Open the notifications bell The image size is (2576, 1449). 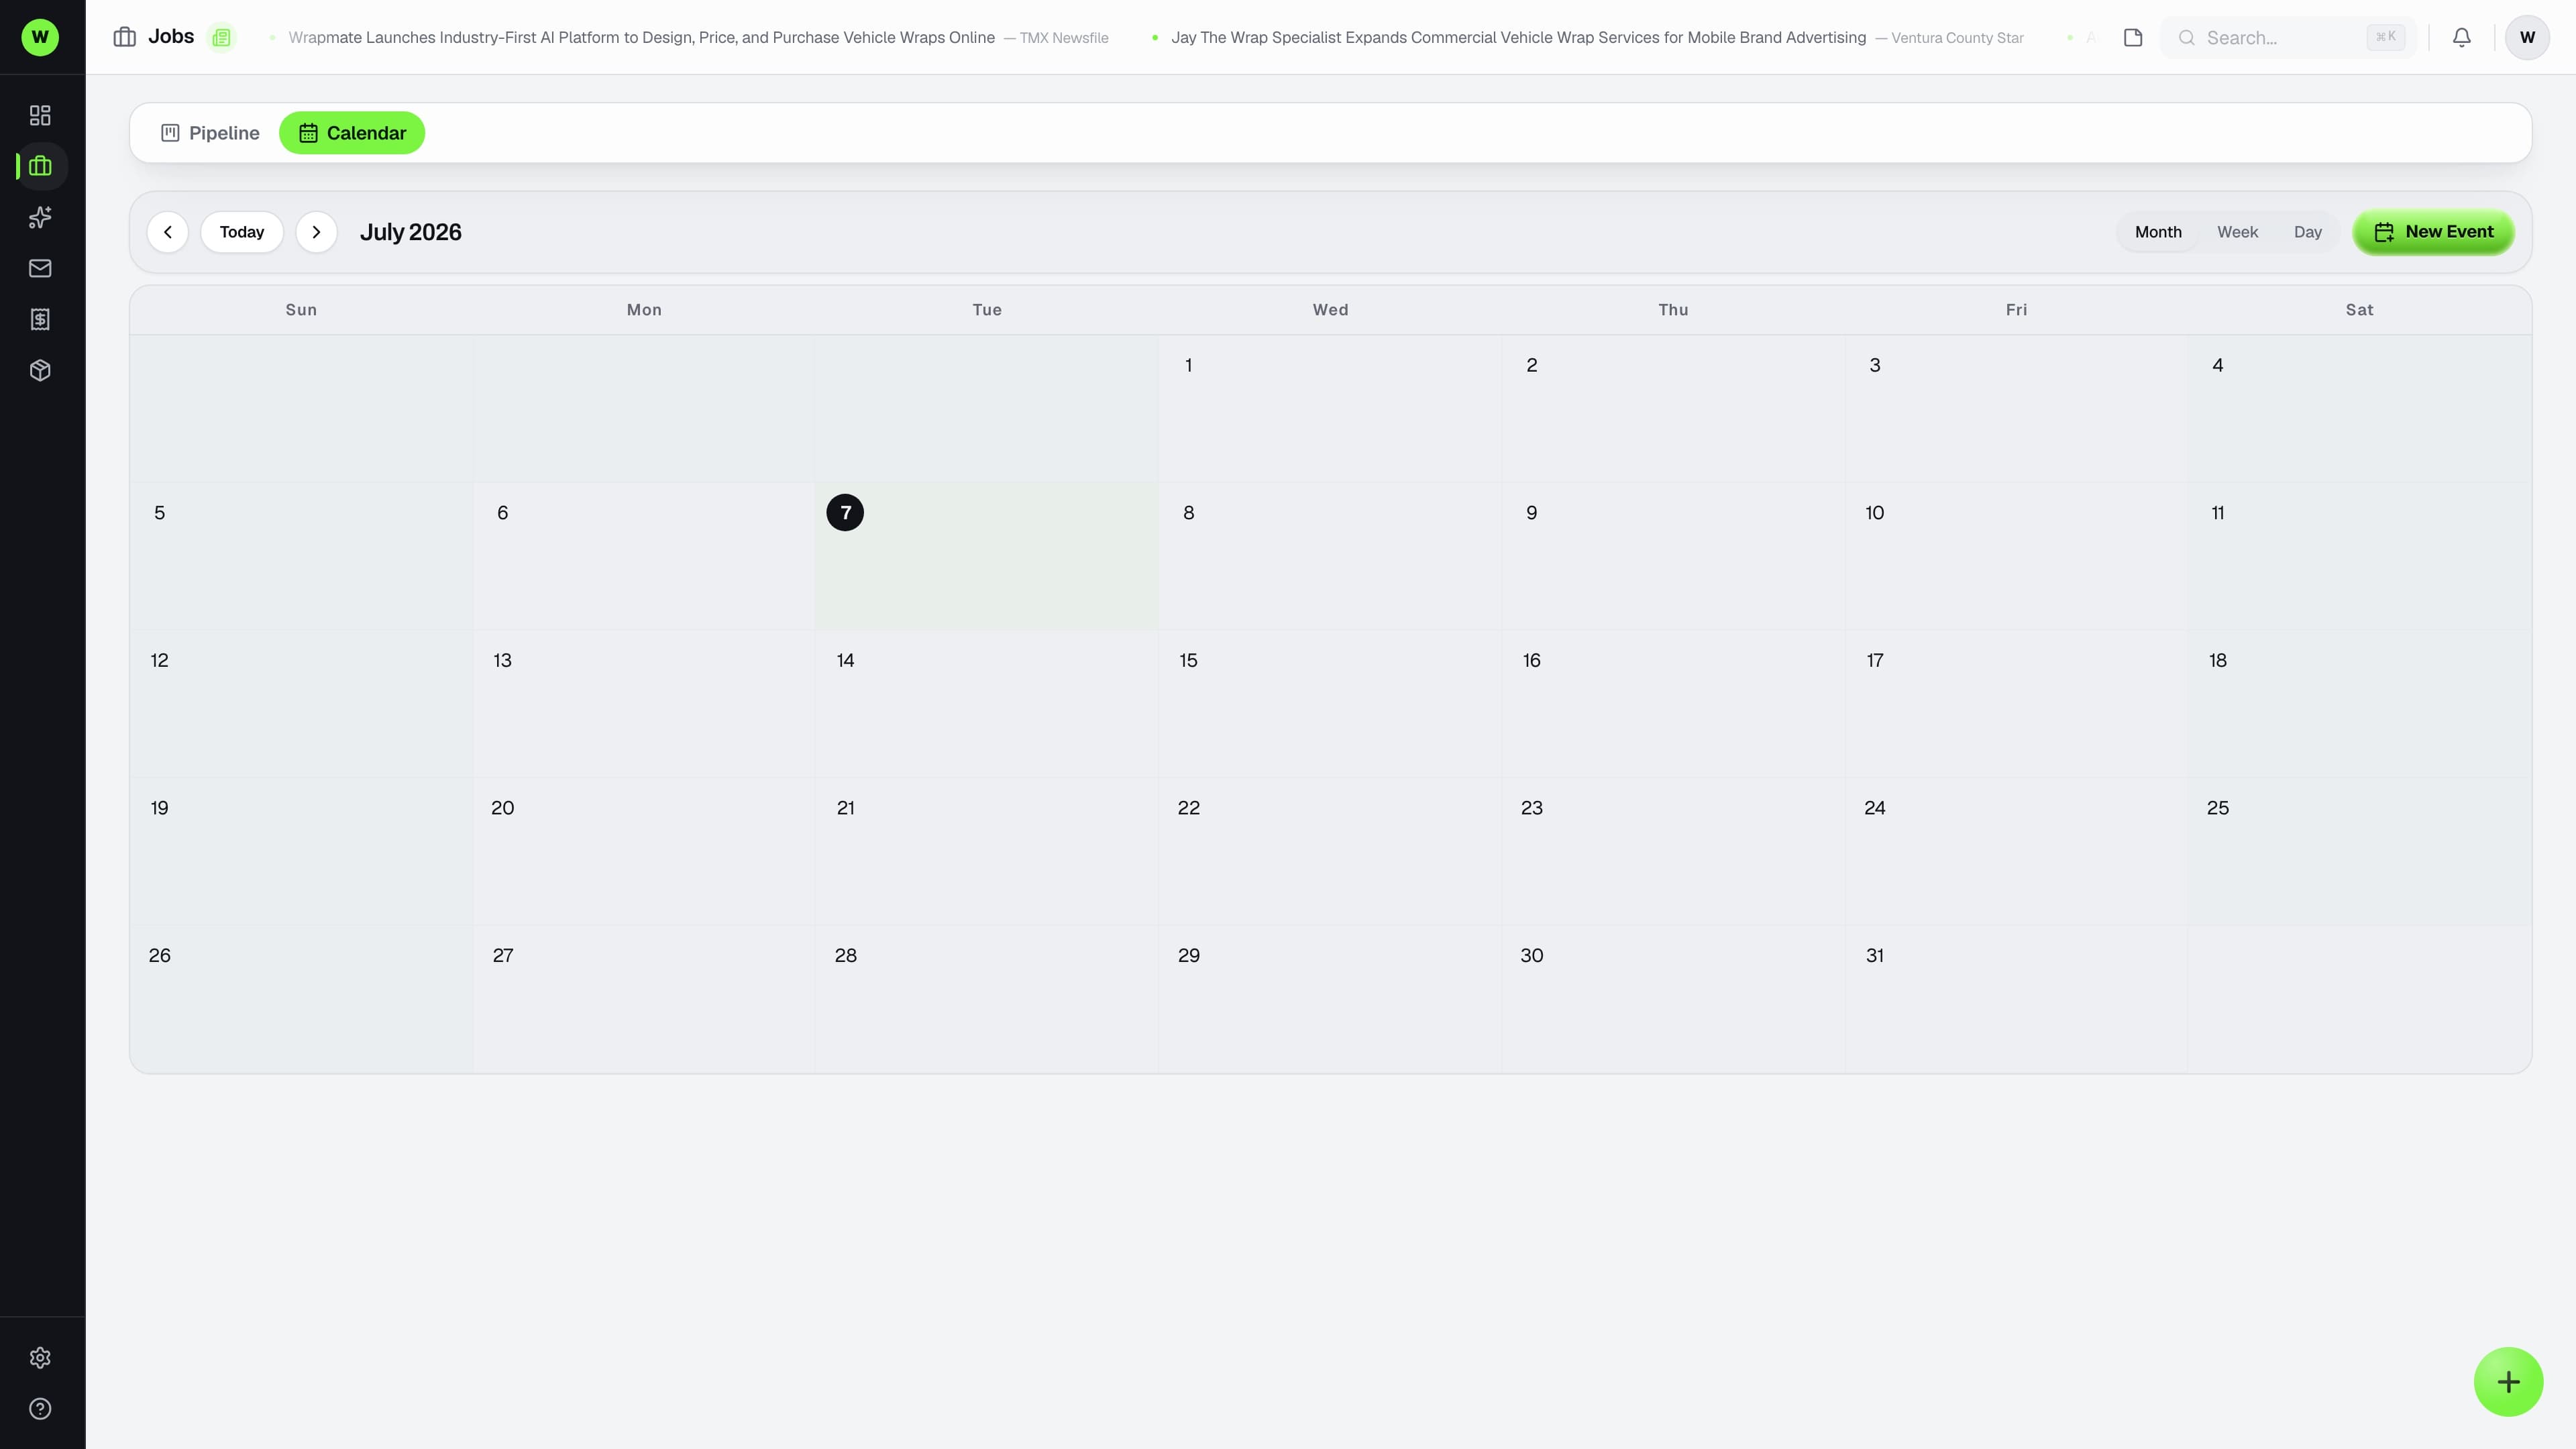coord(2461,37)
